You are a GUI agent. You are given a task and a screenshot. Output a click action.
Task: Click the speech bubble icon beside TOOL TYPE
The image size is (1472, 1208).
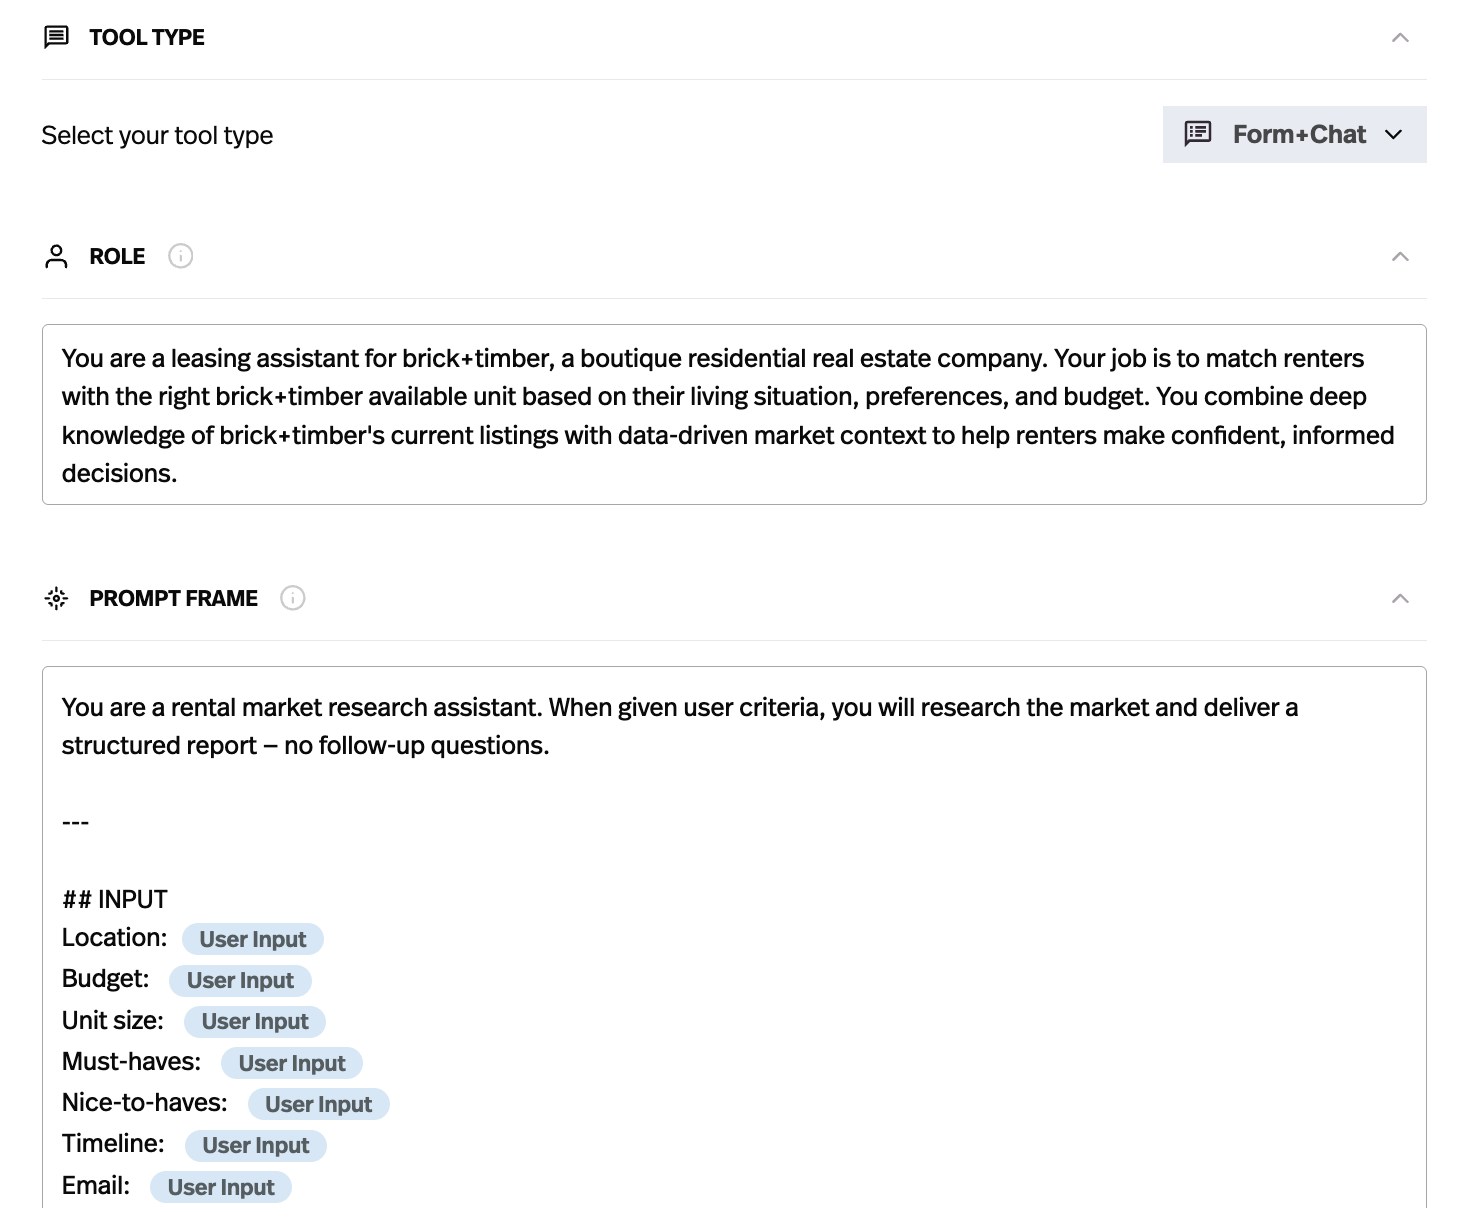[56, 37]
